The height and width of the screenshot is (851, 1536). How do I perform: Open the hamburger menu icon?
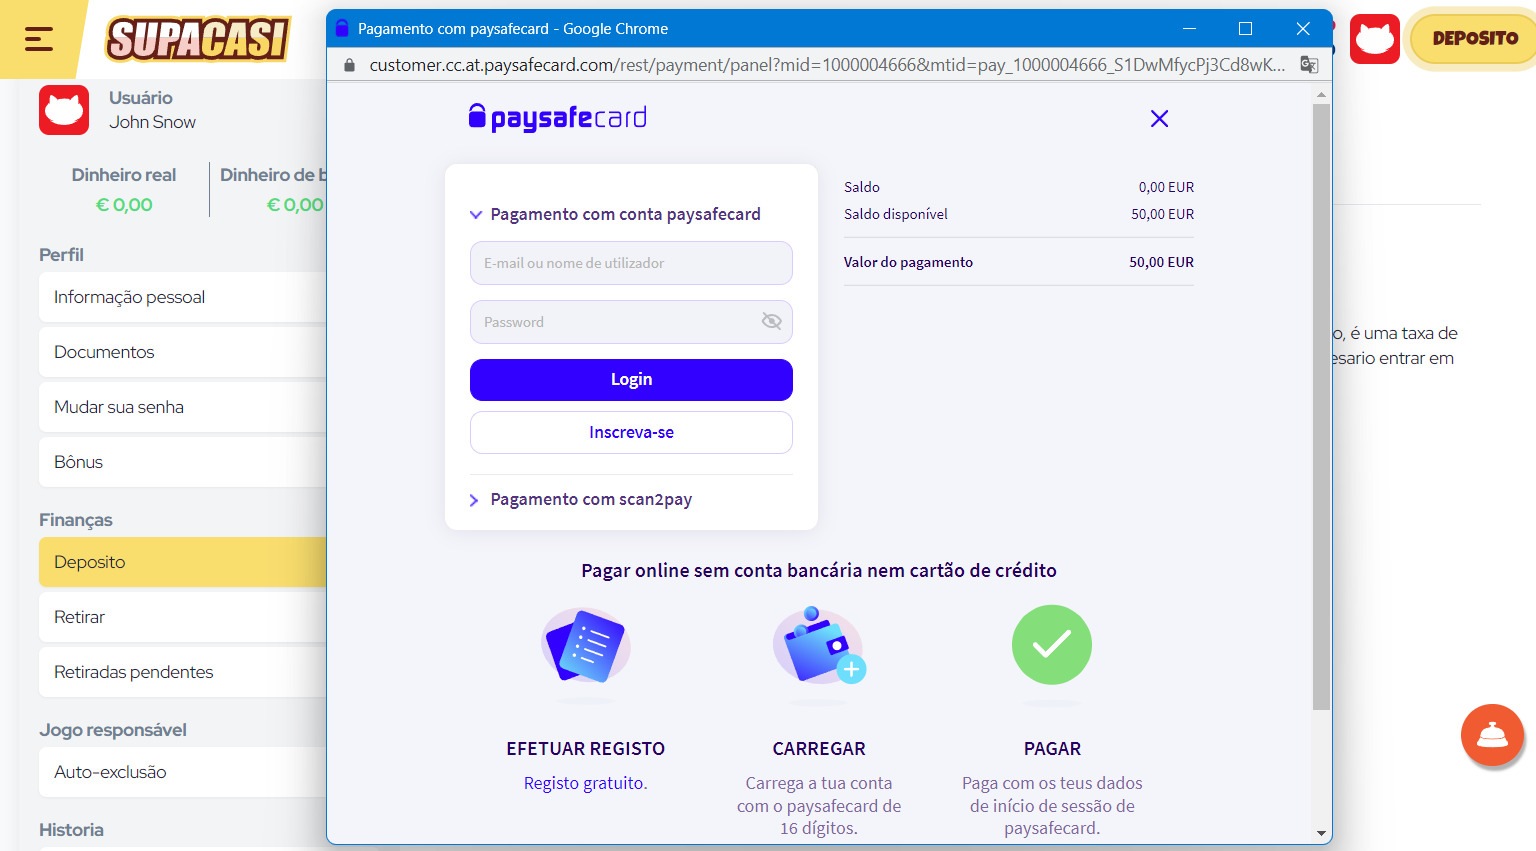click(38, 39)
